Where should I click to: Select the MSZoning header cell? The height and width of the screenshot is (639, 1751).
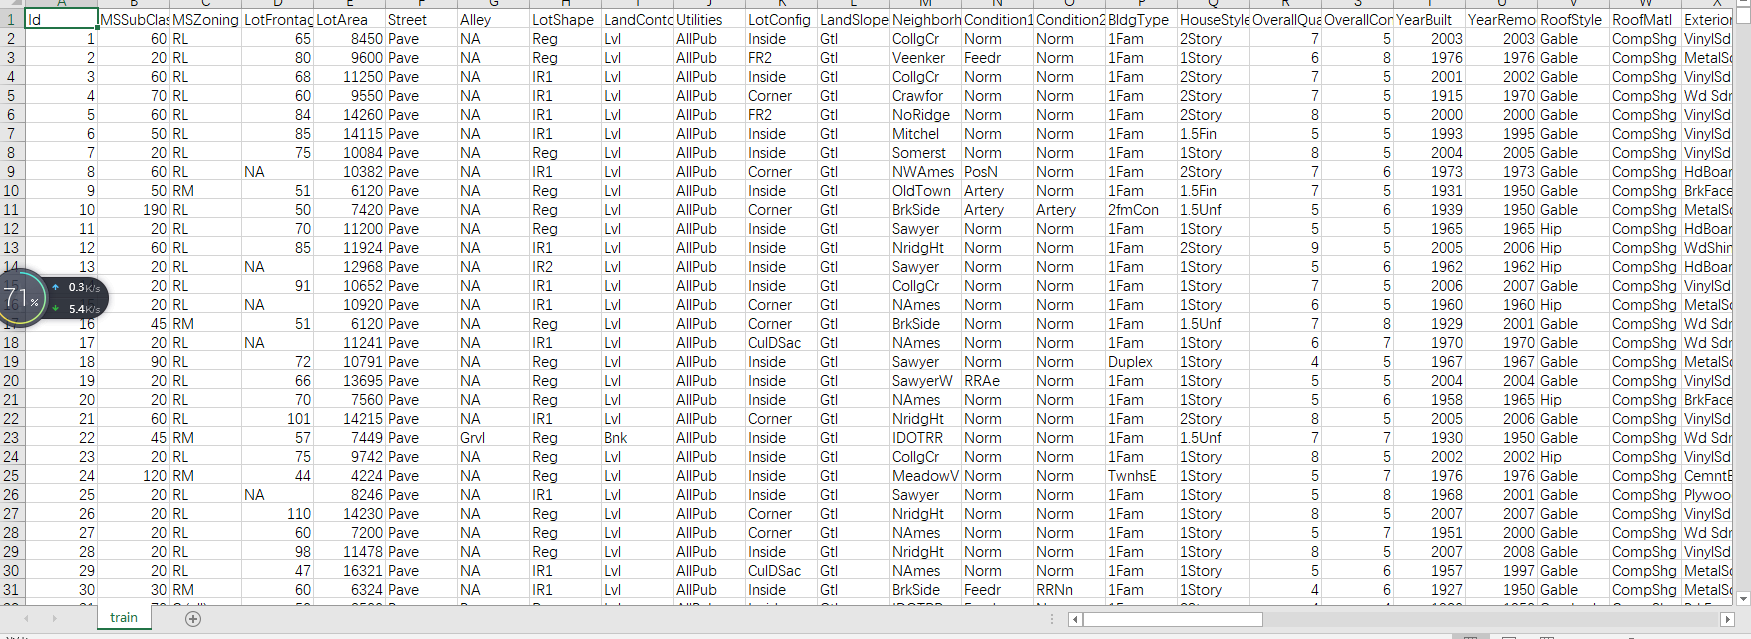click(205, 19)
